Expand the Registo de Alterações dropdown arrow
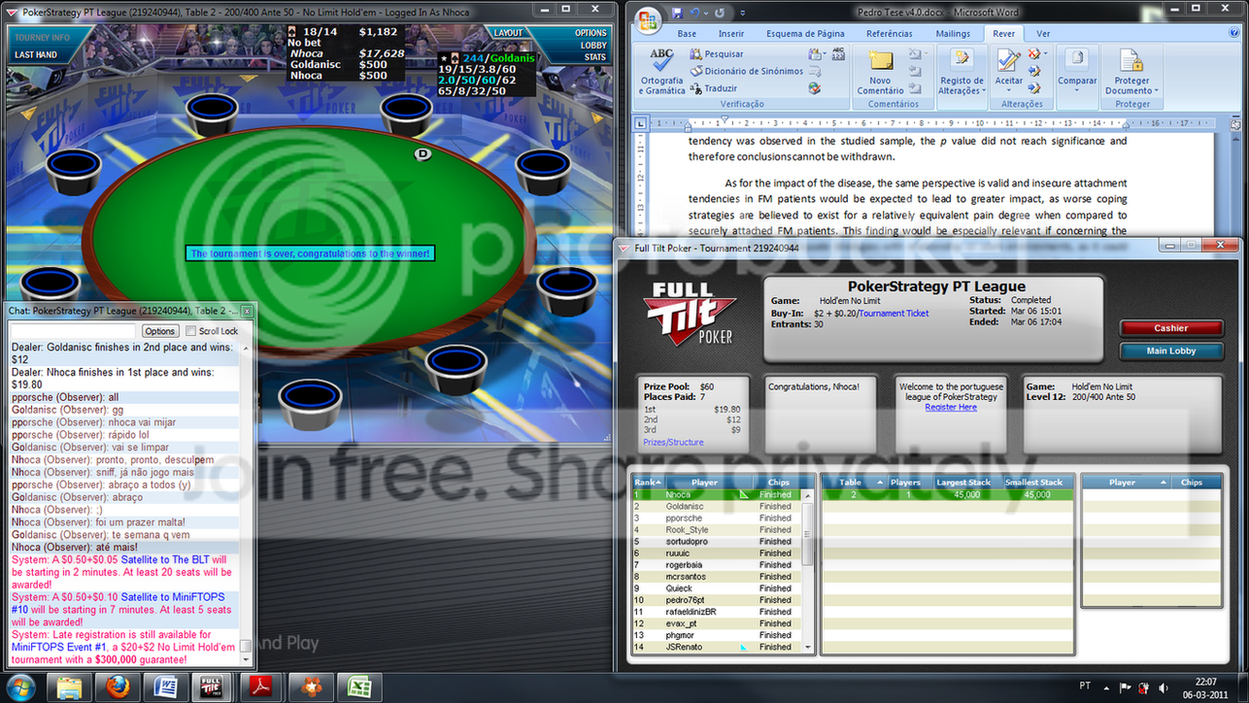The image size is (1249, 703). (984, 91)
